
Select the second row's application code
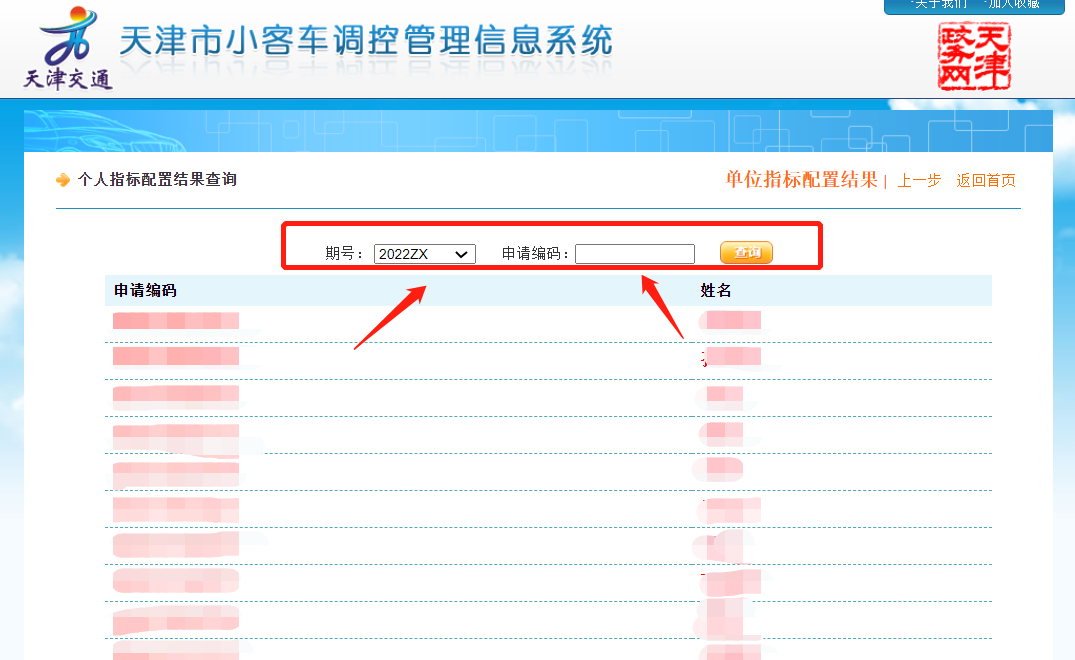pos(176,356)
